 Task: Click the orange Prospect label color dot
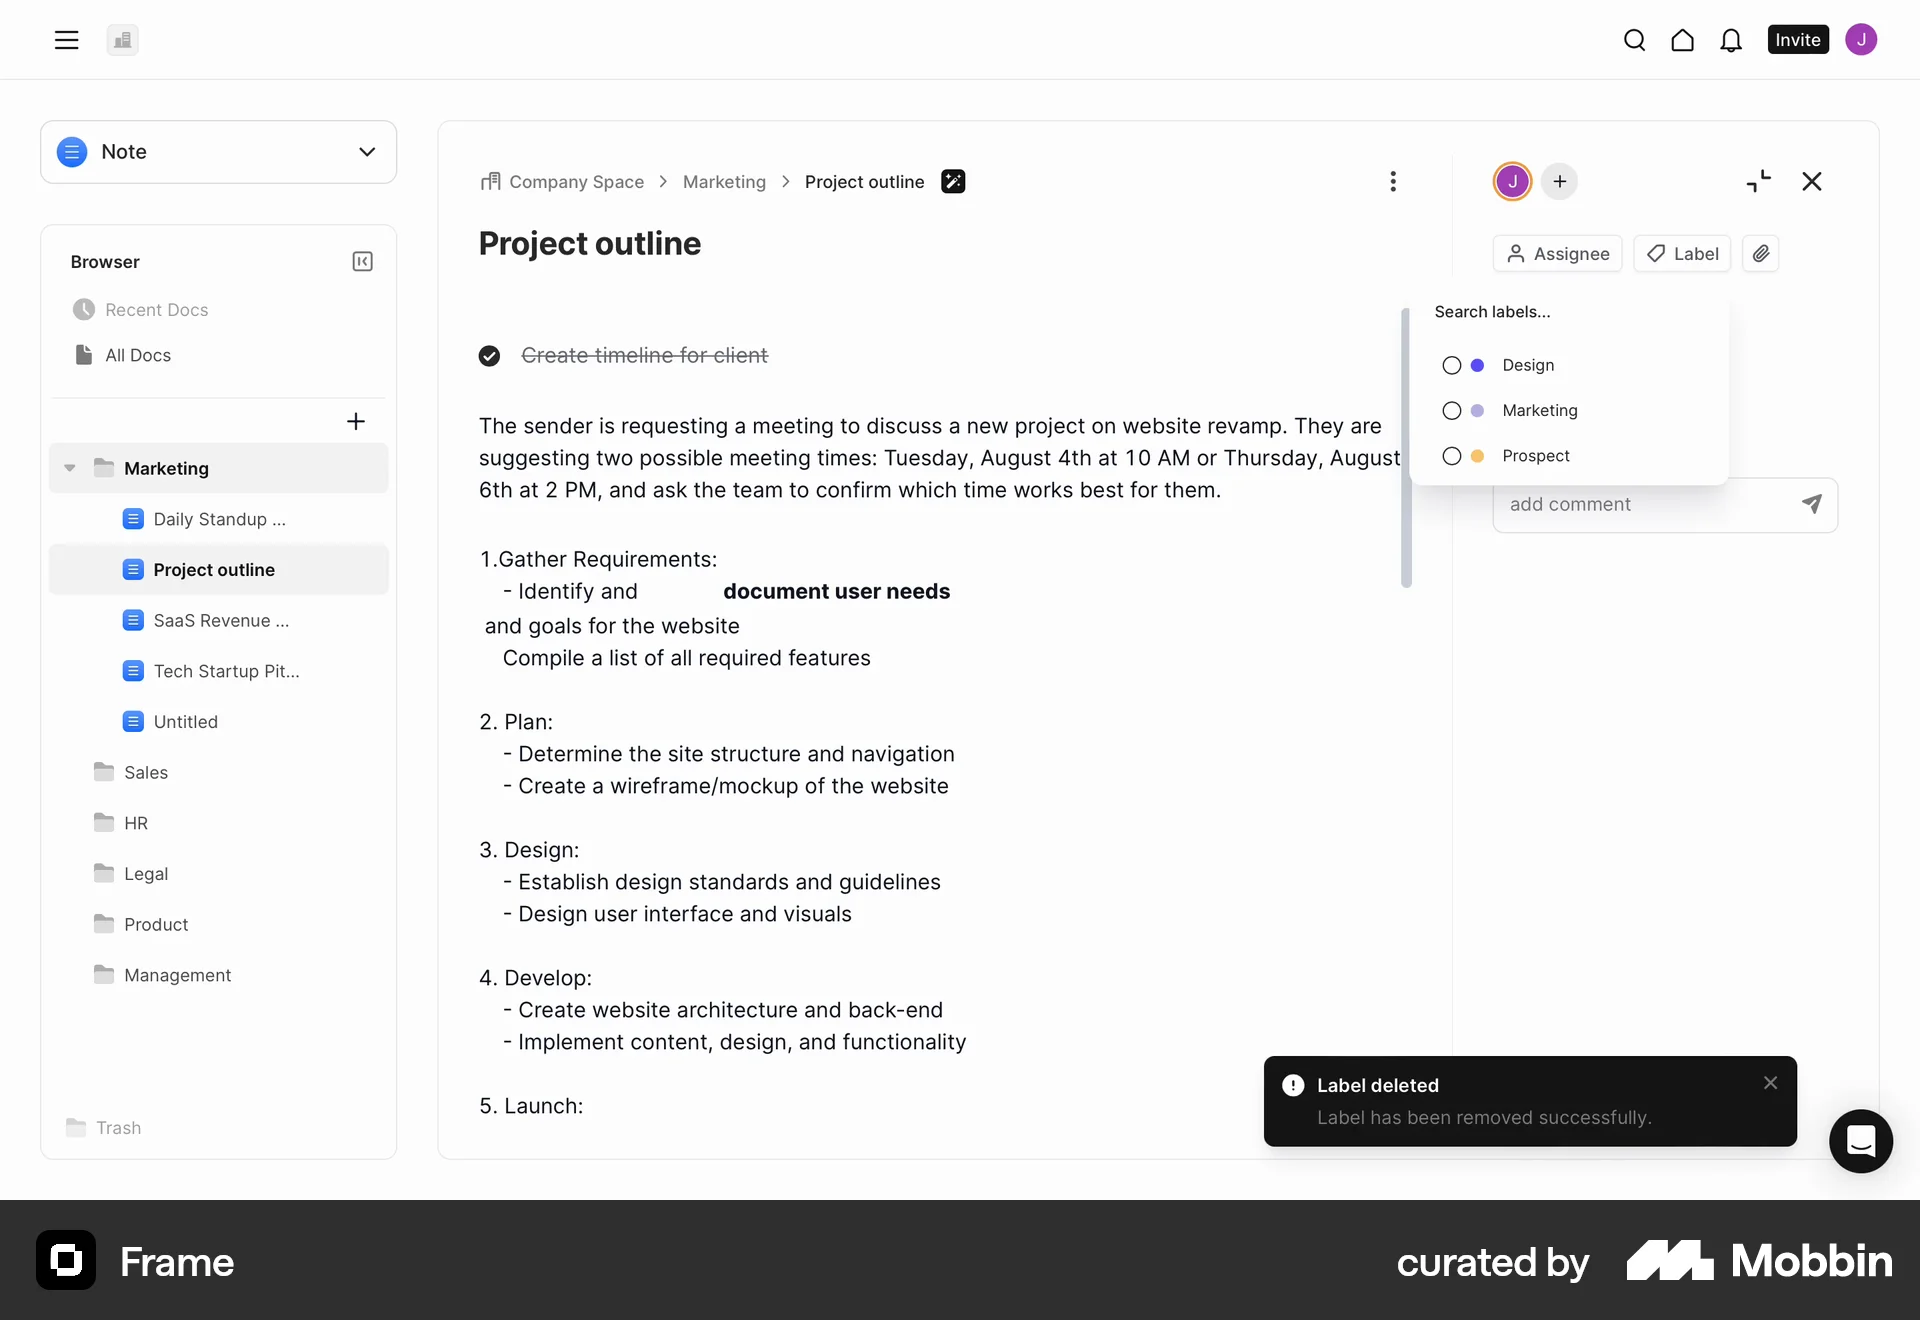[1477, 456]
